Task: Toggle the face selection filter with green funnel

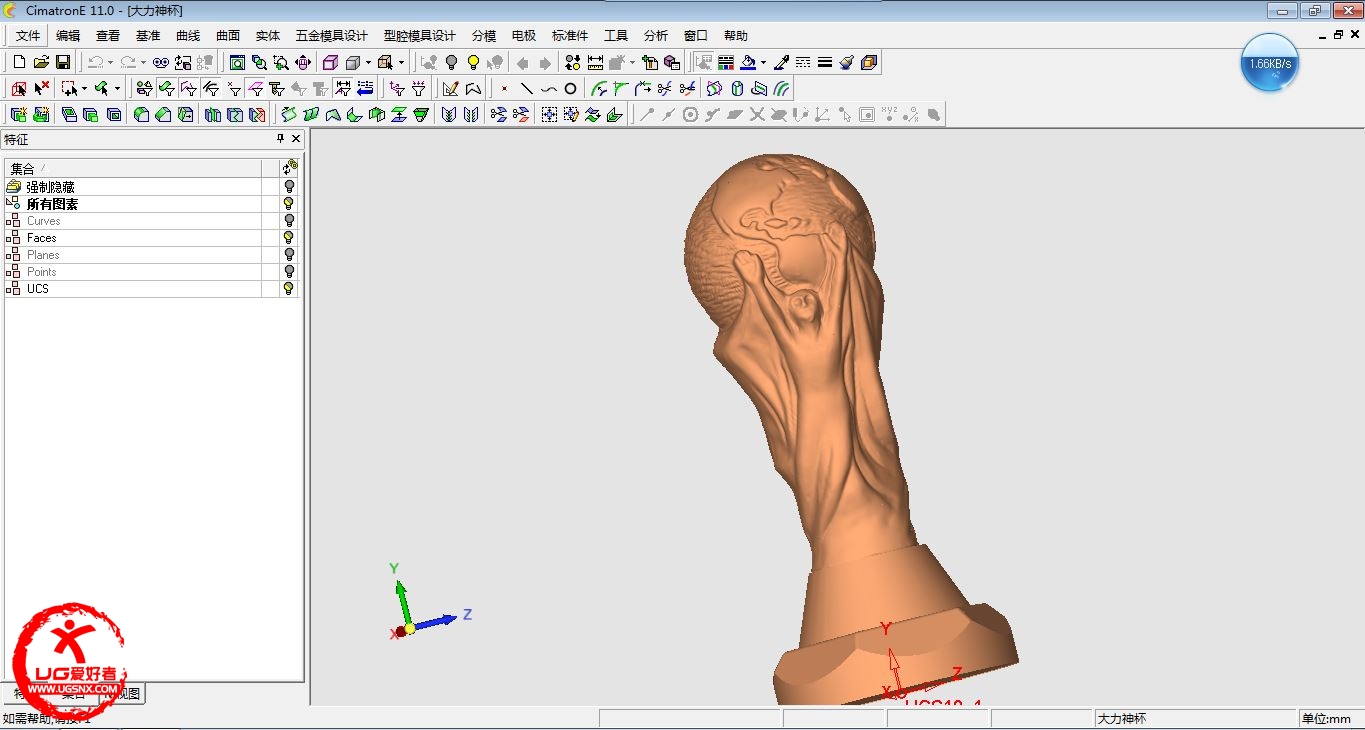Action: tap(167, 88)
